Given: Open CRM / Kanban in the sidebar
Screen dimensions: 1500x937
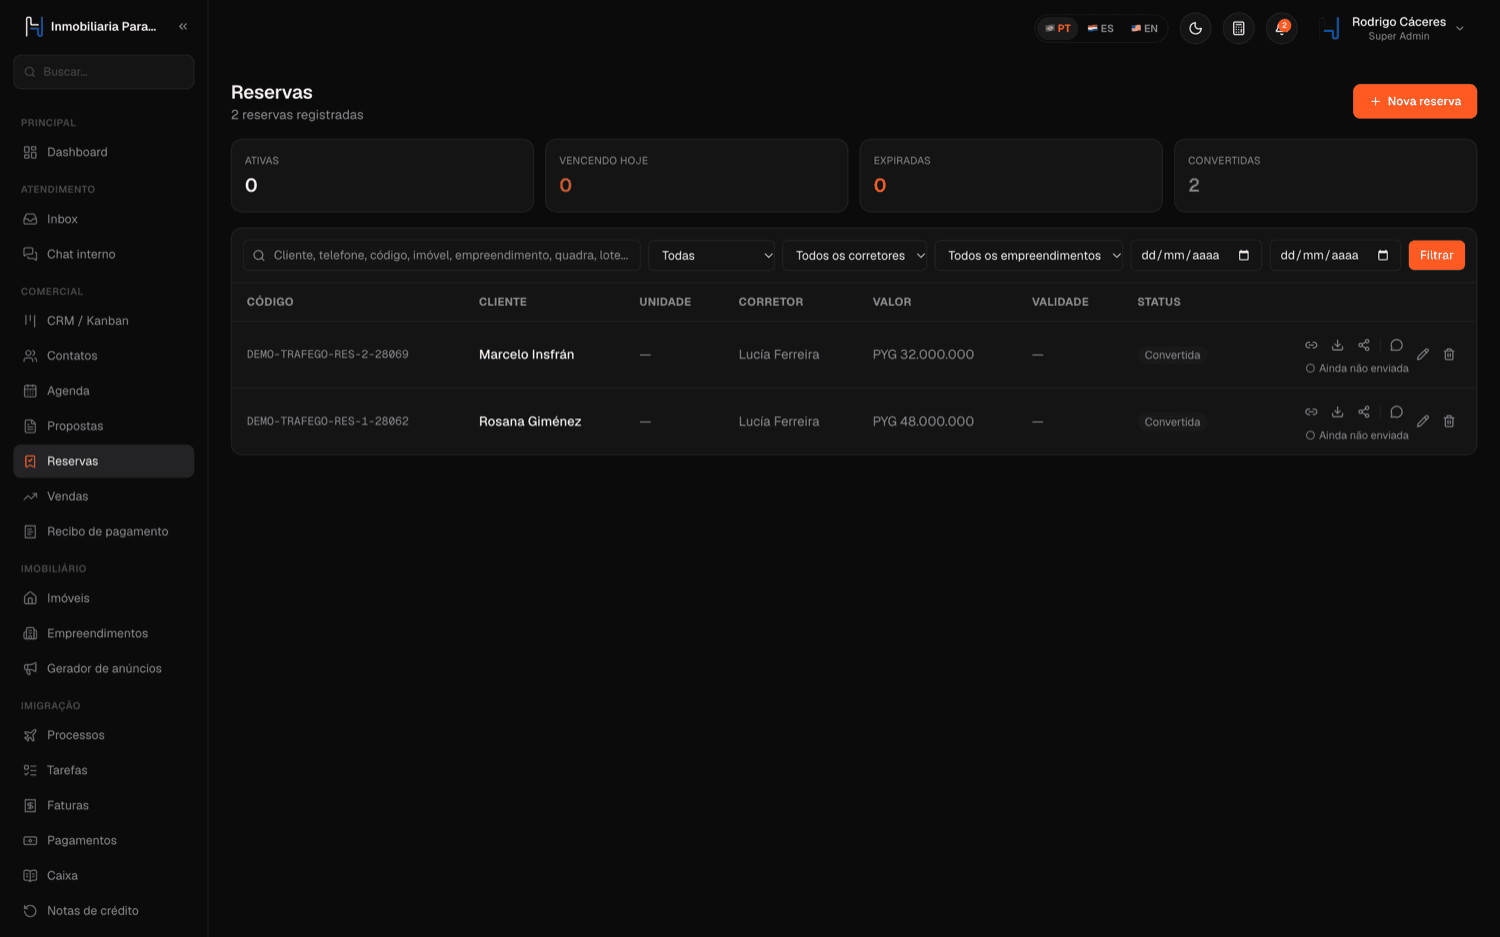Looking at the screenshot, I should pos(104,321).
